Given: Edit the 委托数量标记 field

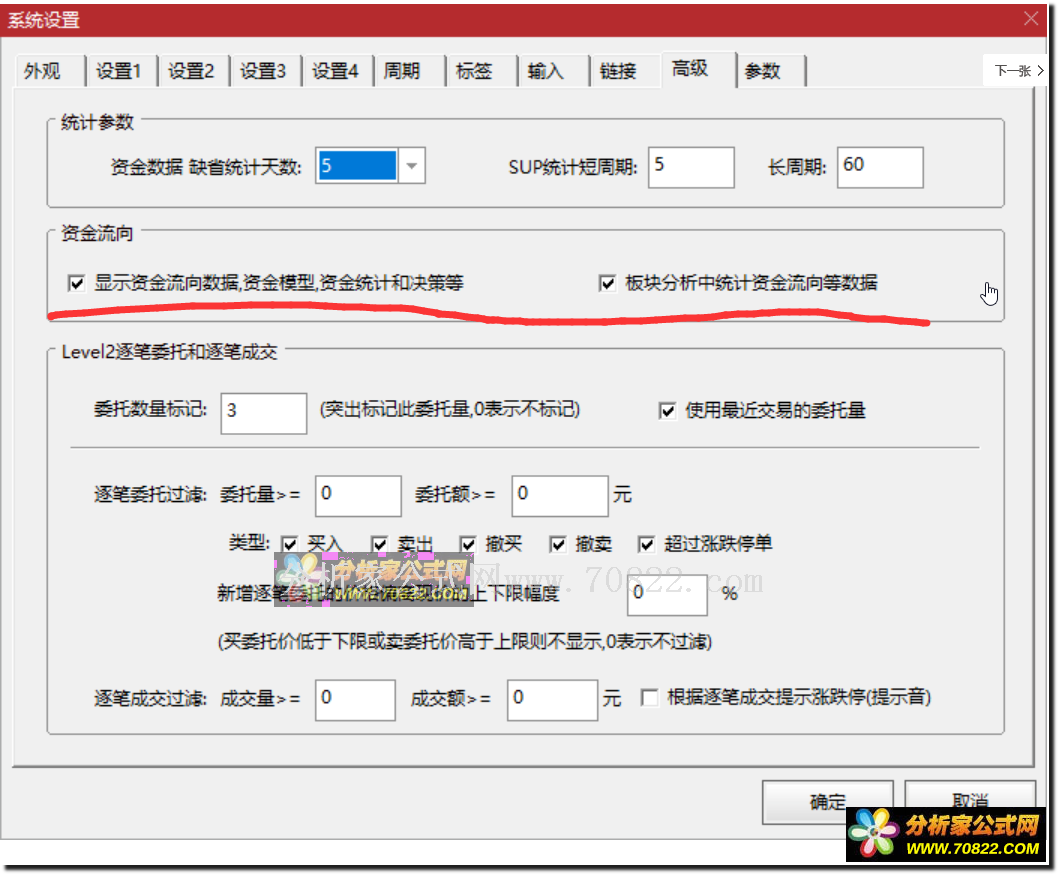Looking at the screenshot, I should (263, 413).
